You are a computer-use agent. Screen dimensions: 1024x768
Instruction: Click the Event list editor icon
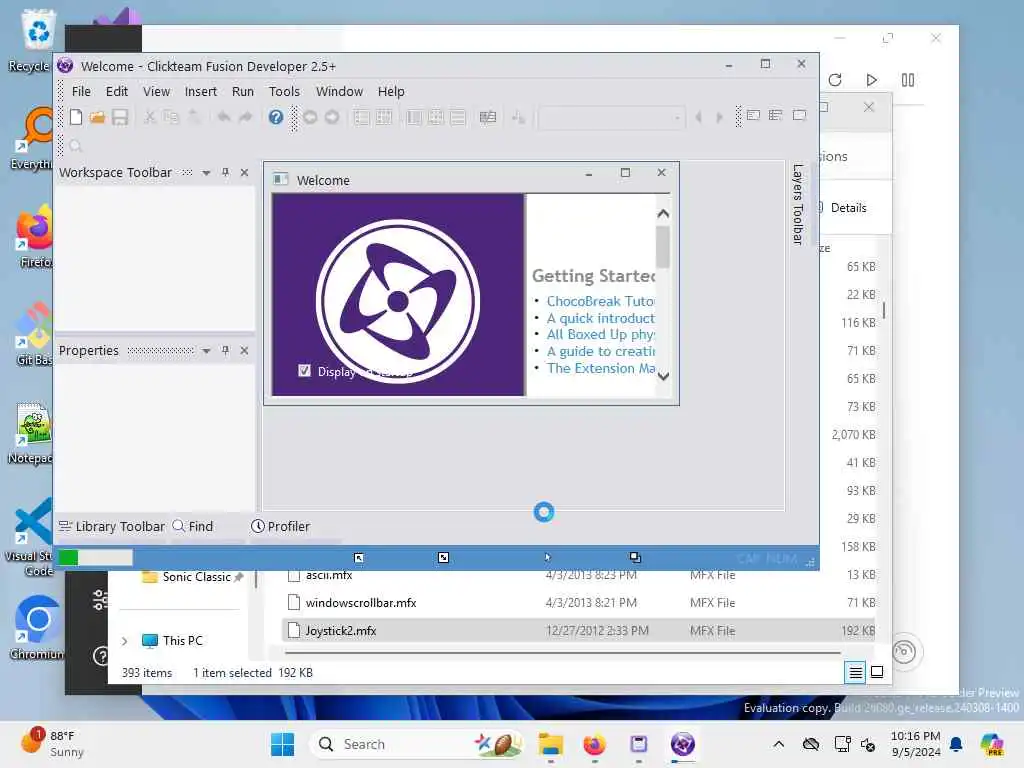coord(458,118)
